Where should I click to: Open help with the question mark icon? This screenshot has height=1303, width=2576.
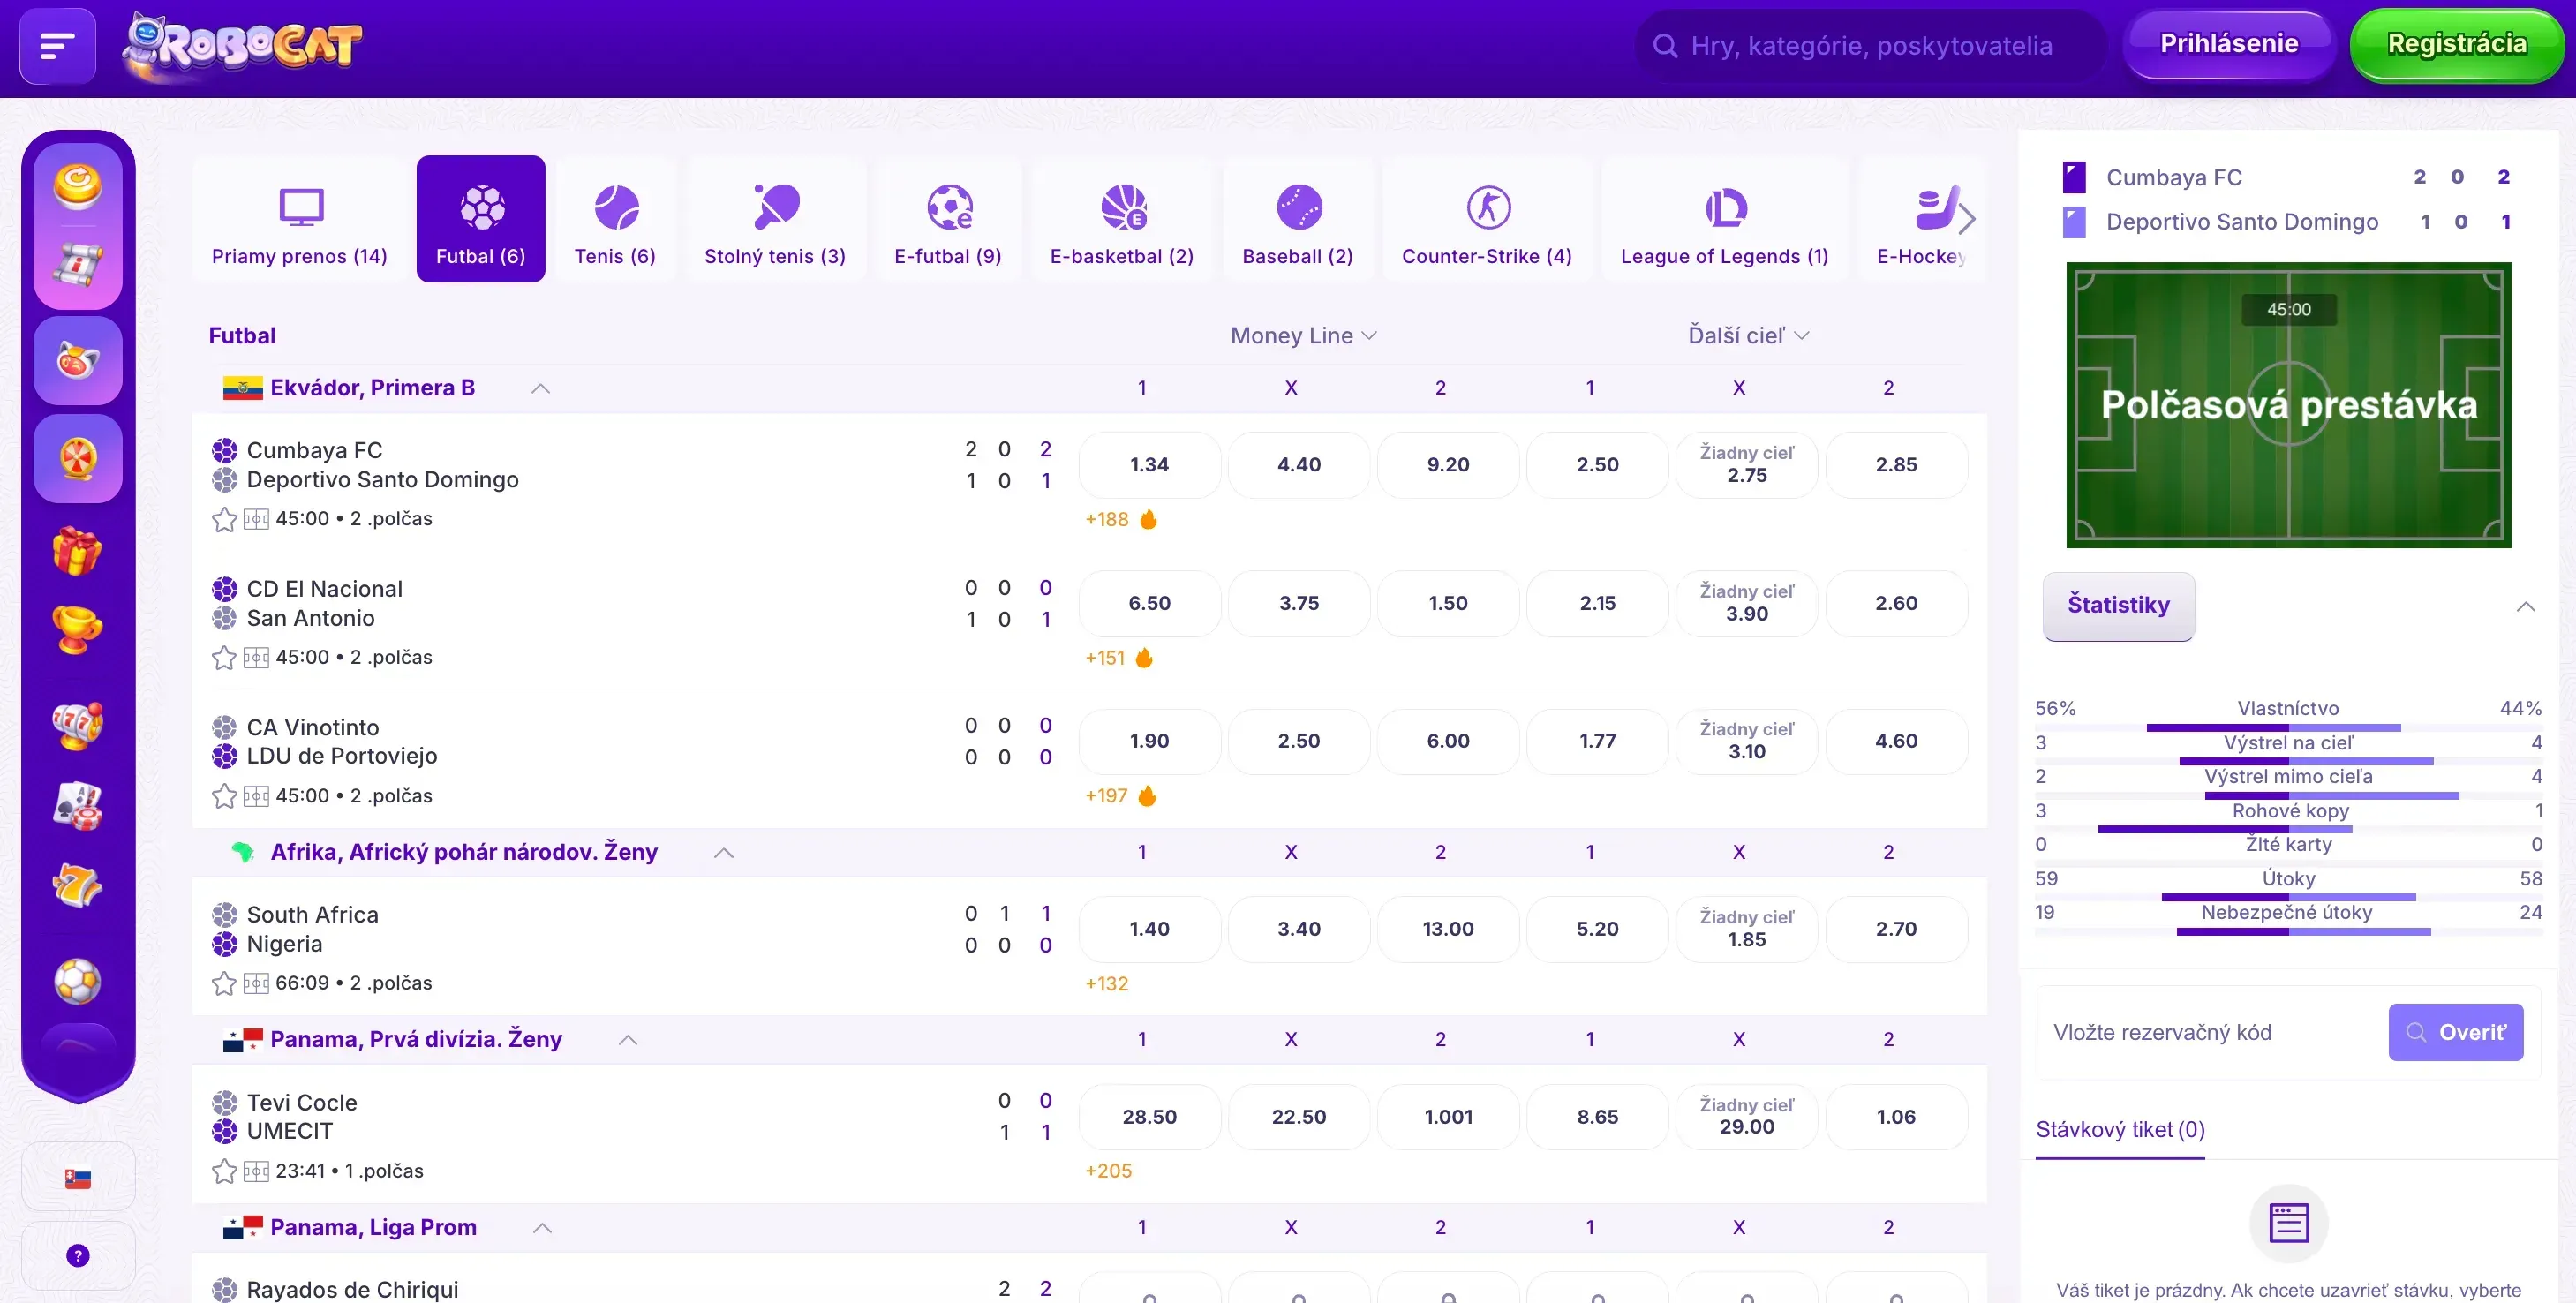point(78,1256)
